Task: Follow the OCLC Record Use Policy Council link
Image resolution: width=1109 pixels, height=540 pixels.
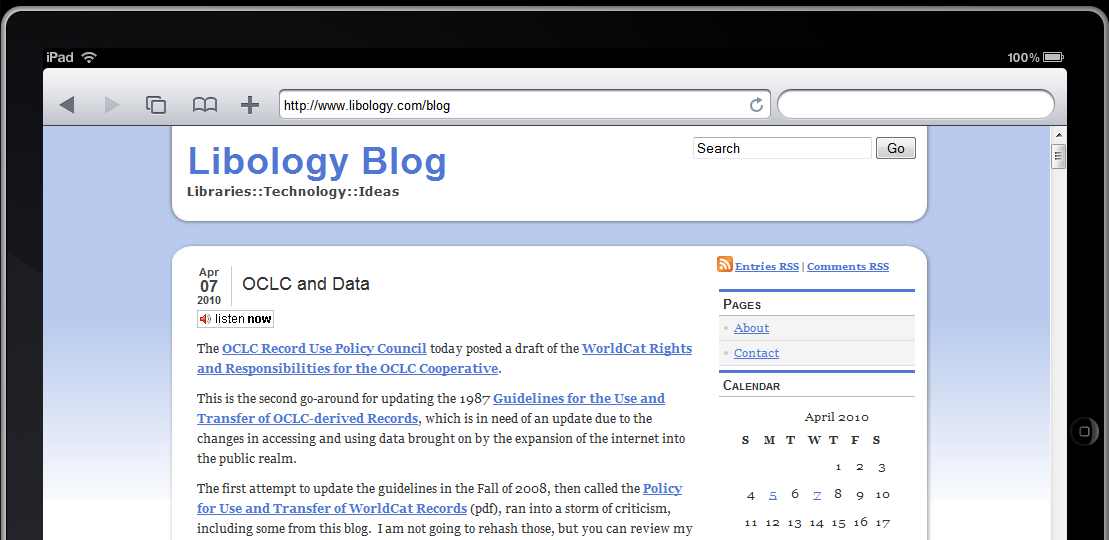Action: (x=324, y=348)
